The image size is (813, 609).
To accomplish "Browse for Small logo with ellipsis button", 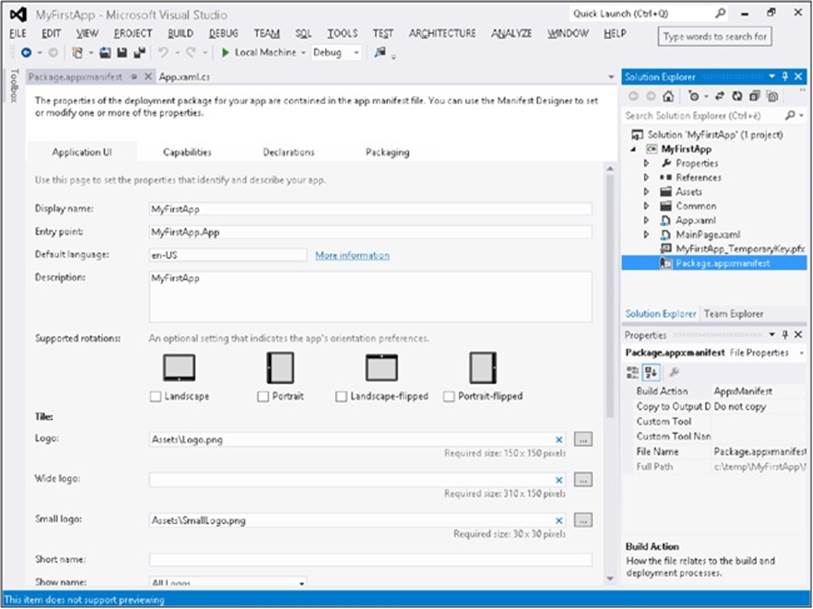I will [x=583, y=520].
